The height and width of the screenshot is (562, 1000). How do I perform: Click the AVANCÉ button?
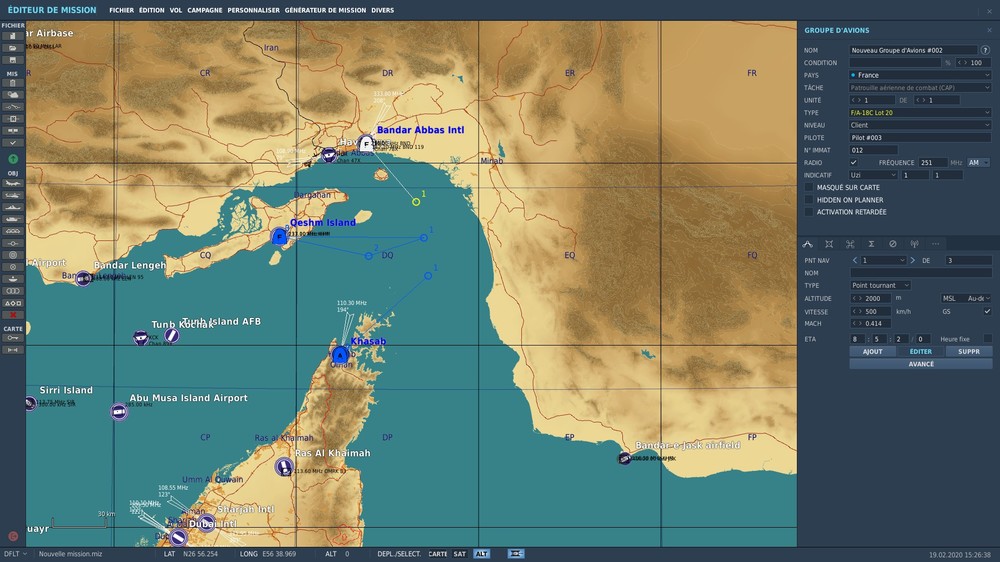[921, 364]
